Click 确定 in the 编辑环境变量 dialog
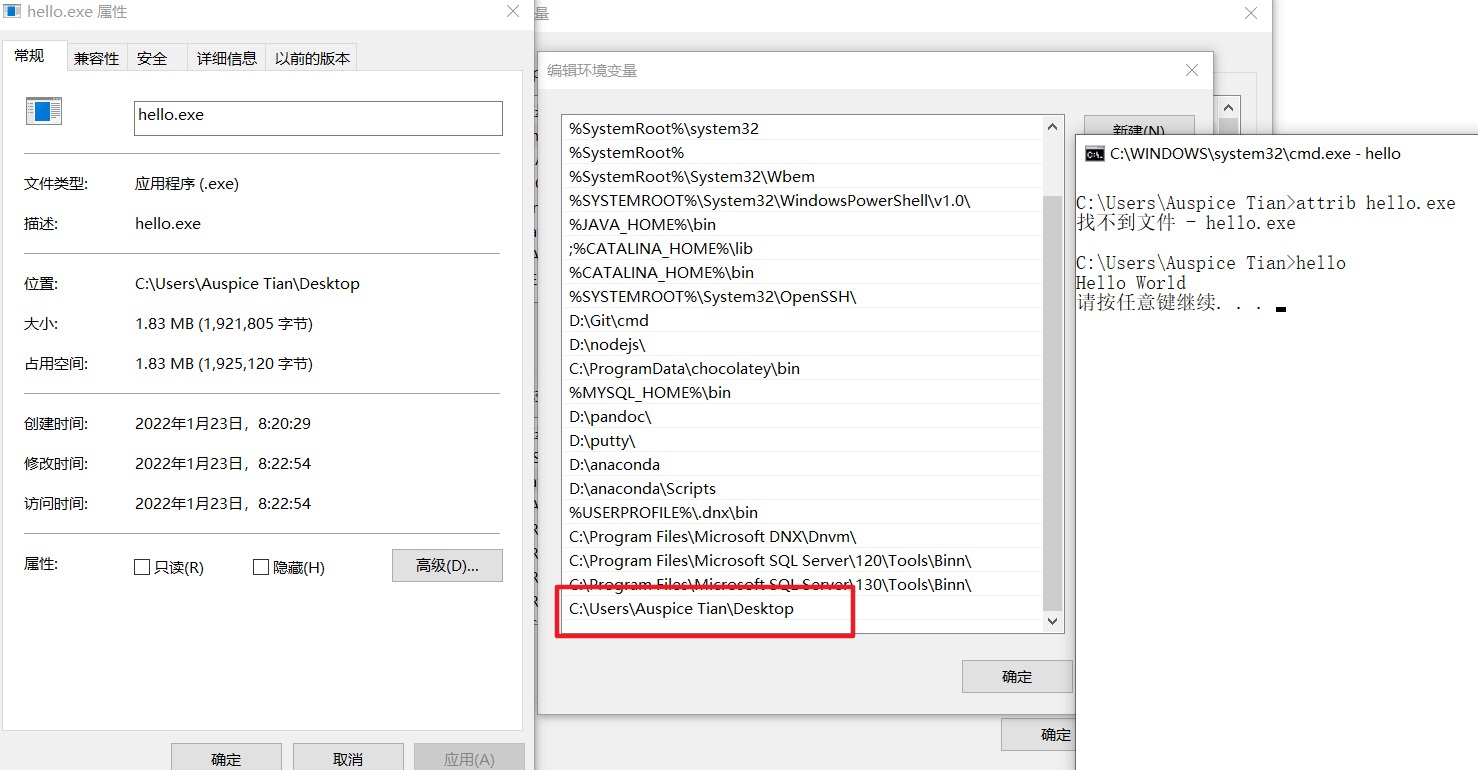 point(1017,677)
